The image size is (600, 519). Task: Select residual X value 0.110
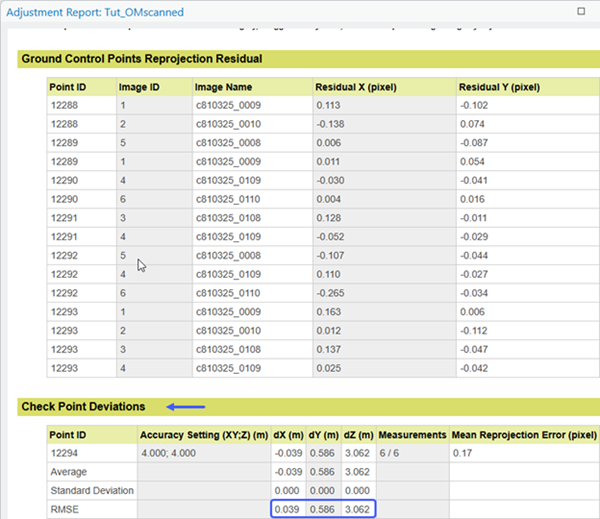pos(328,274)
